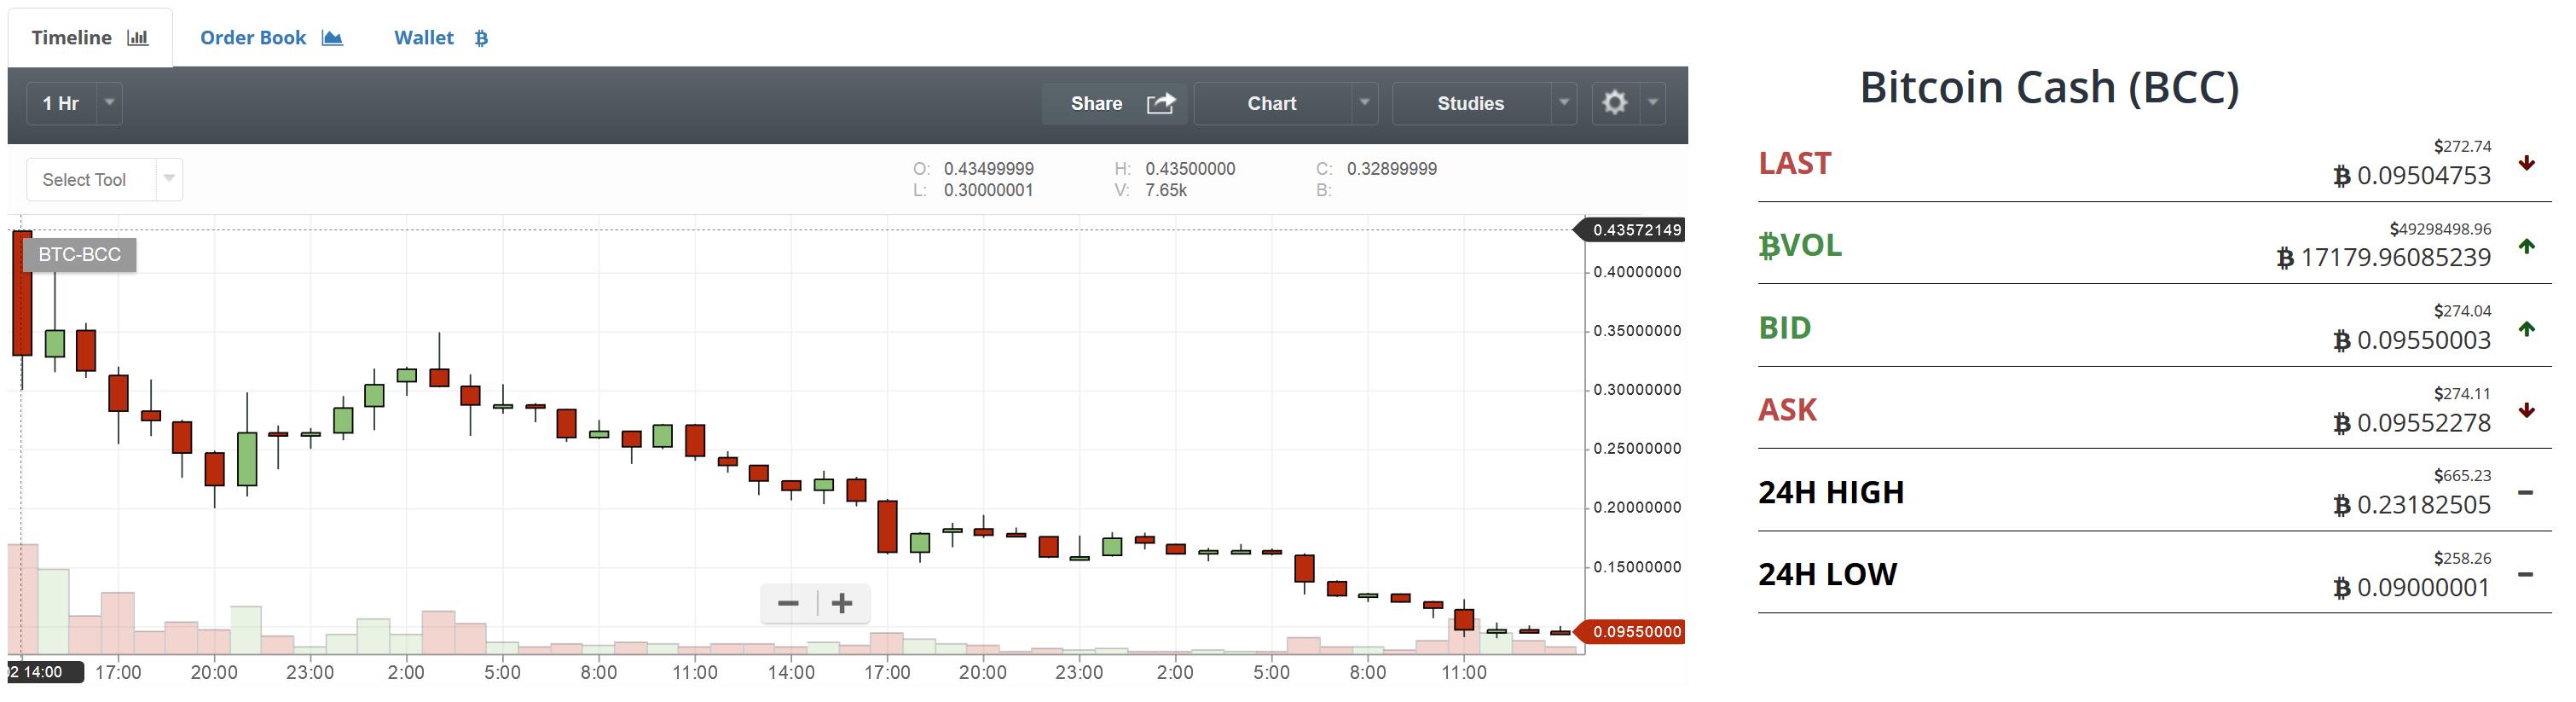Click the Share export arrow icon

[x=1161, y=103]
